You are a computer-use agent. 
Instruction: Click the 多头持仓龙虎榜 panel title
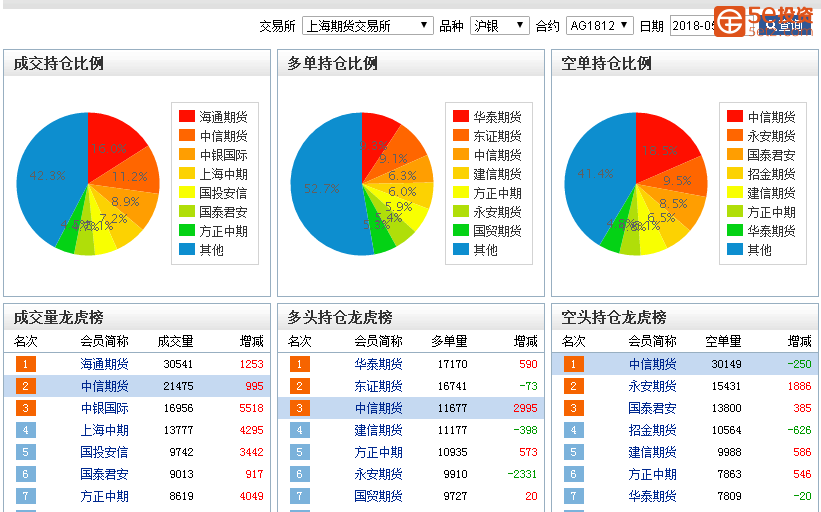click(x=339, y=317)
